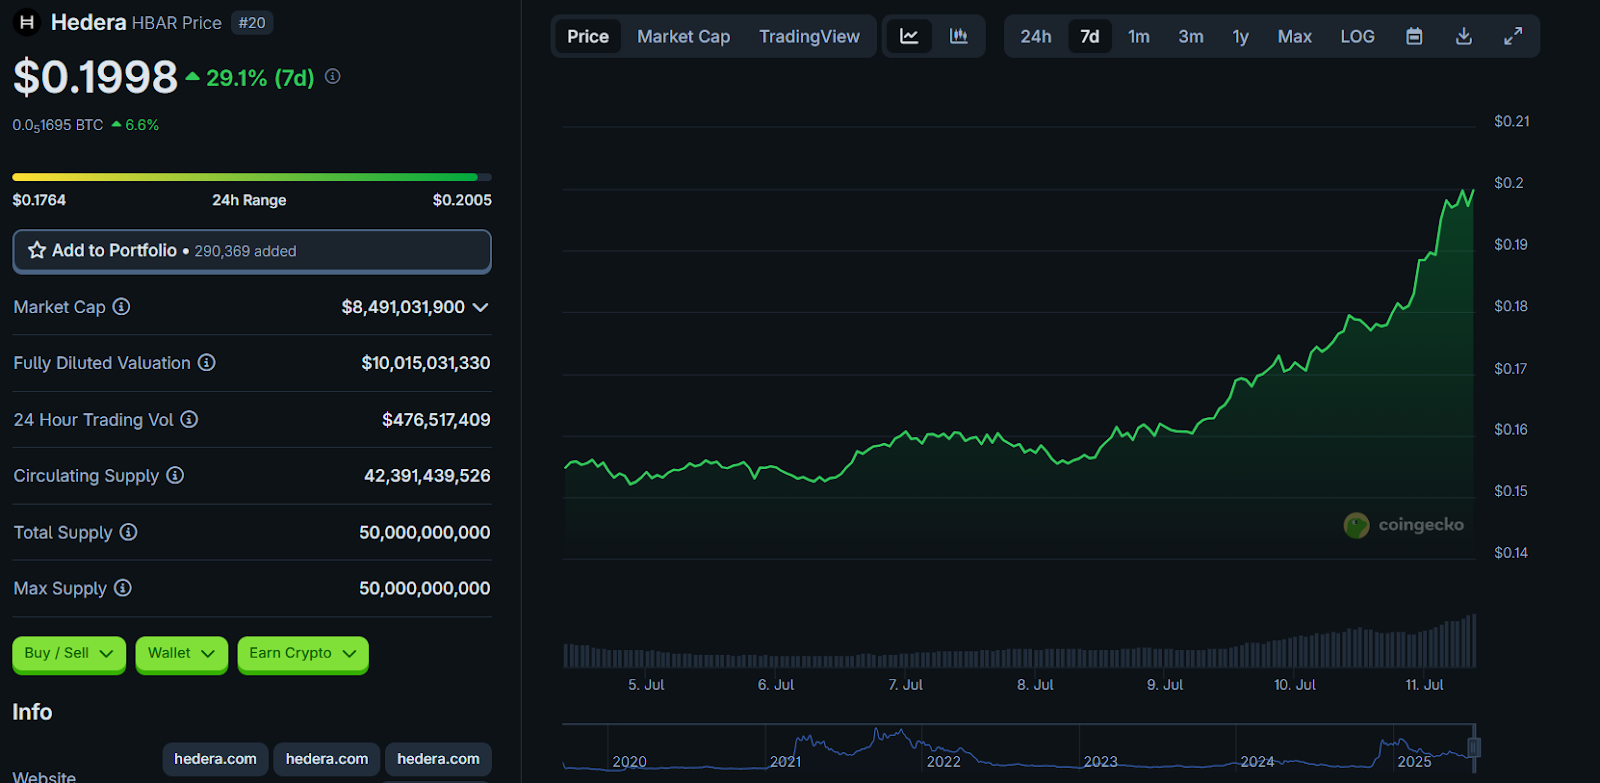
Task: Click the Add to Portfolio button
Action: point(252,251)
